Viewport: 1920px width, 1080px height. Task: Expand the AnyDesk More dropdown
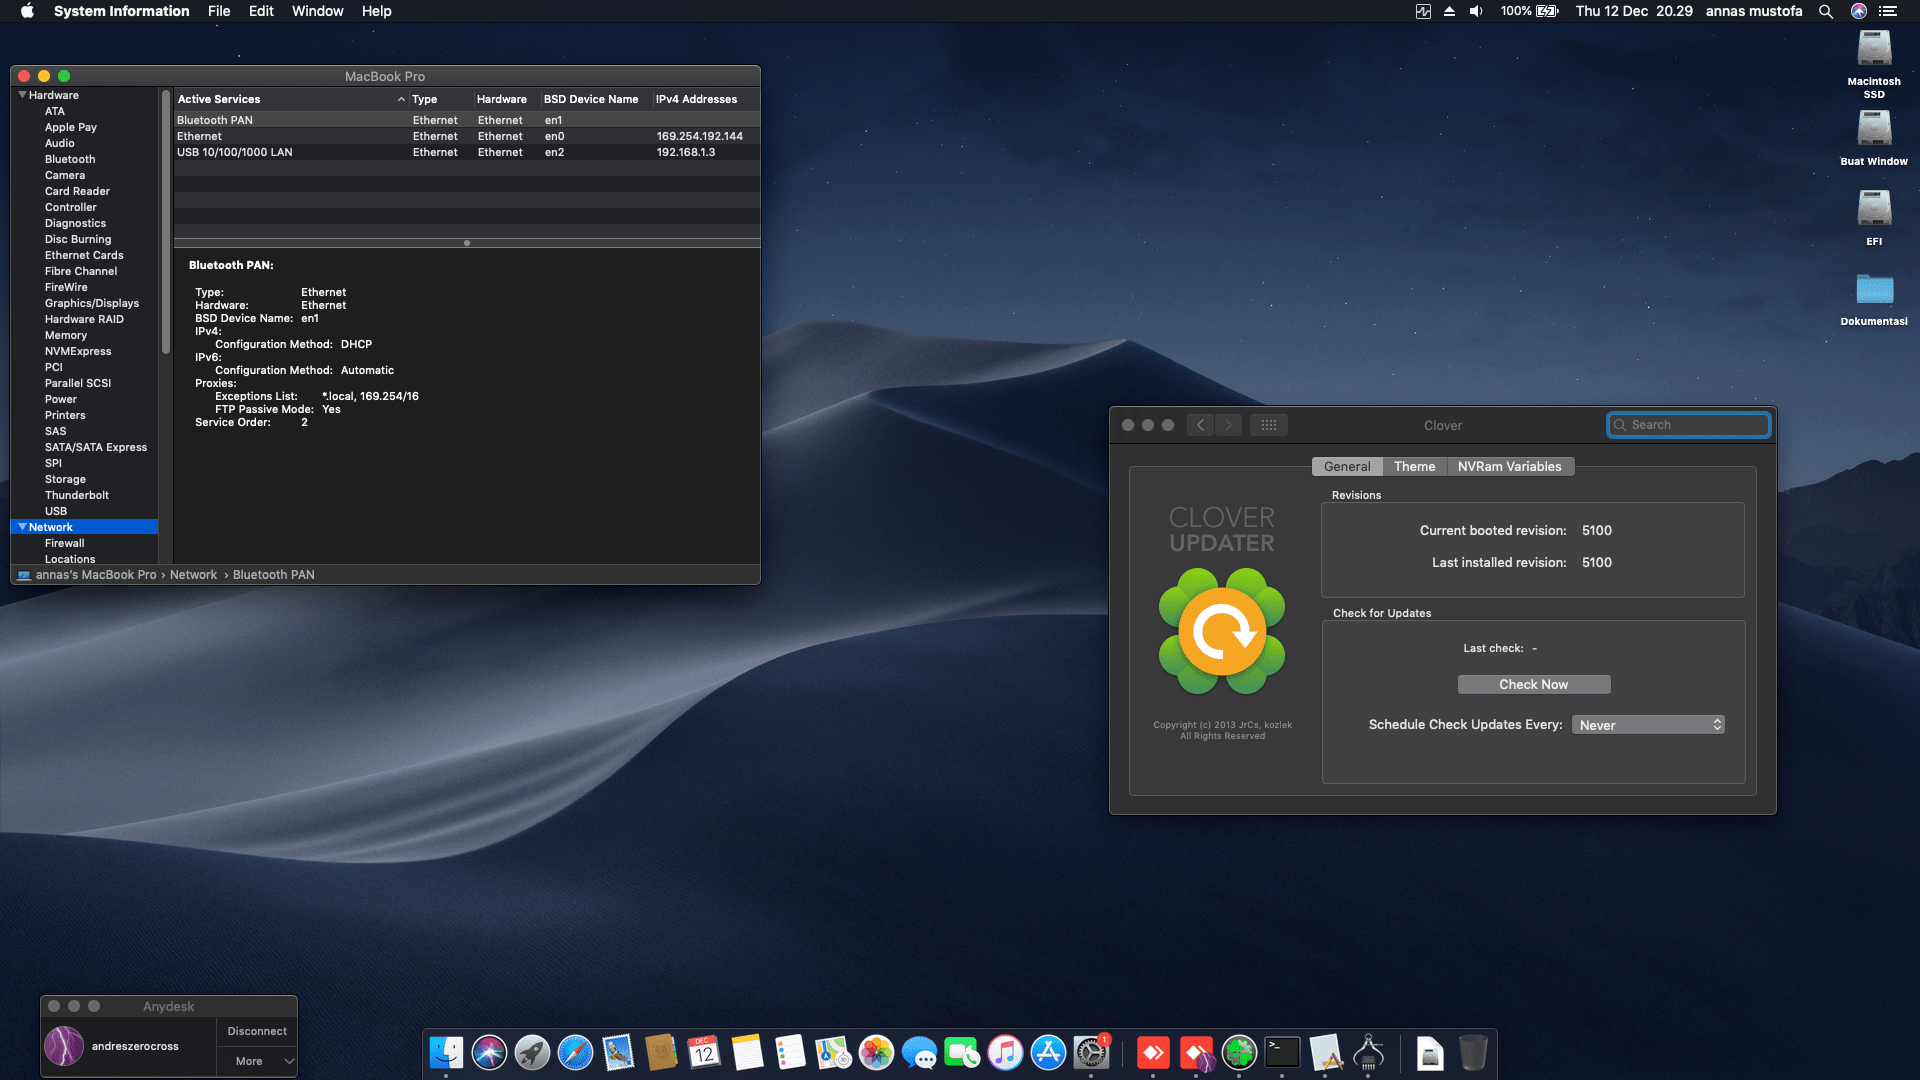257,1061
